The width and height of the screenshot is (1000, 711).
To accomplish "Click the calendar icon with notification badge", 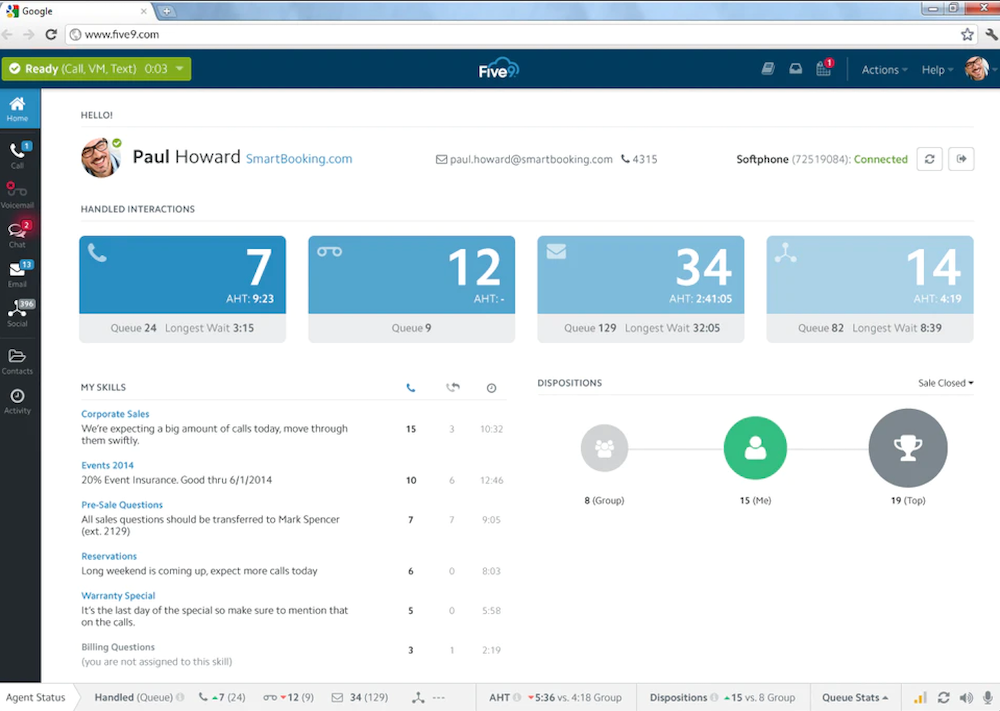I will coord(824,70).
